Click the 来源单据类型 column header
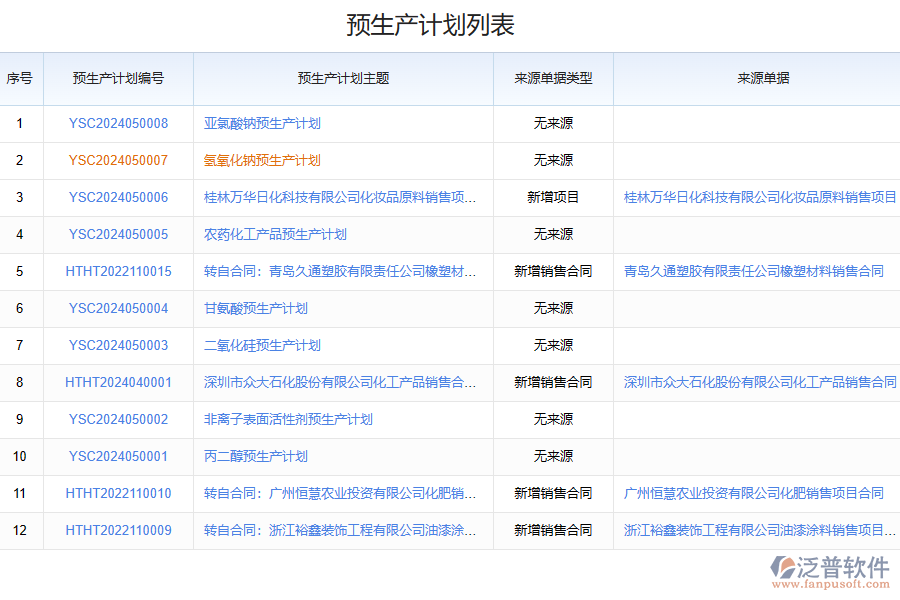 tap(553, 79)
